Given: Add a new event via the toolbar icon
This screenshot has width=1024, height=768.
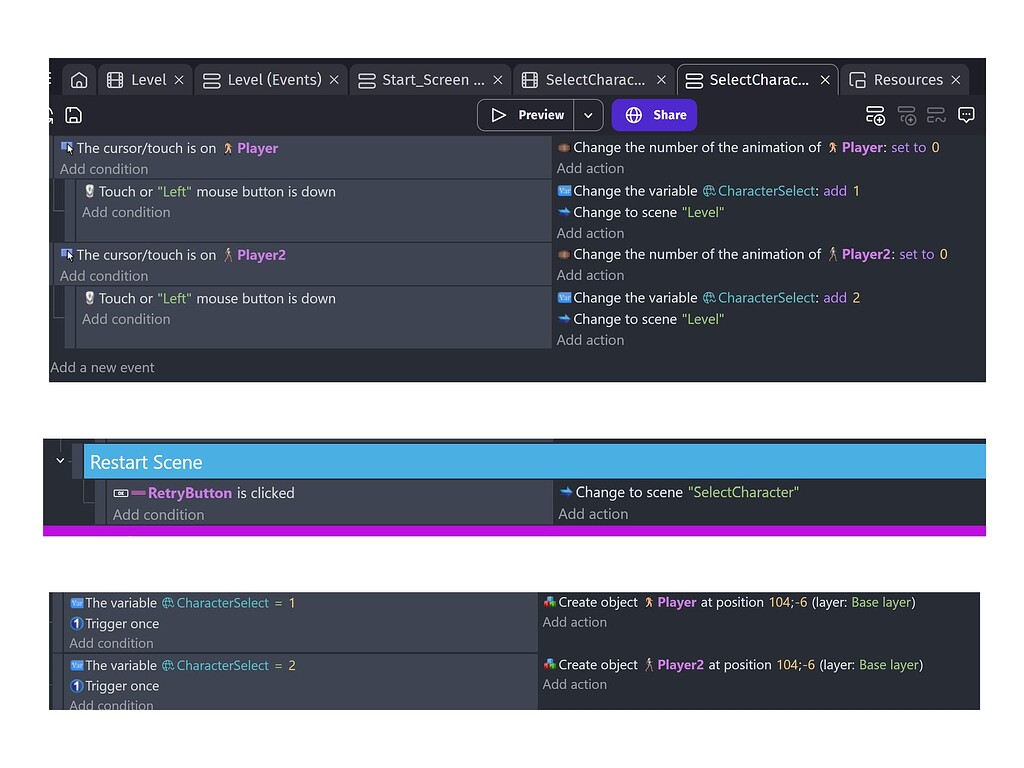Looking at the screenshot, I should [x=875, y=115].
